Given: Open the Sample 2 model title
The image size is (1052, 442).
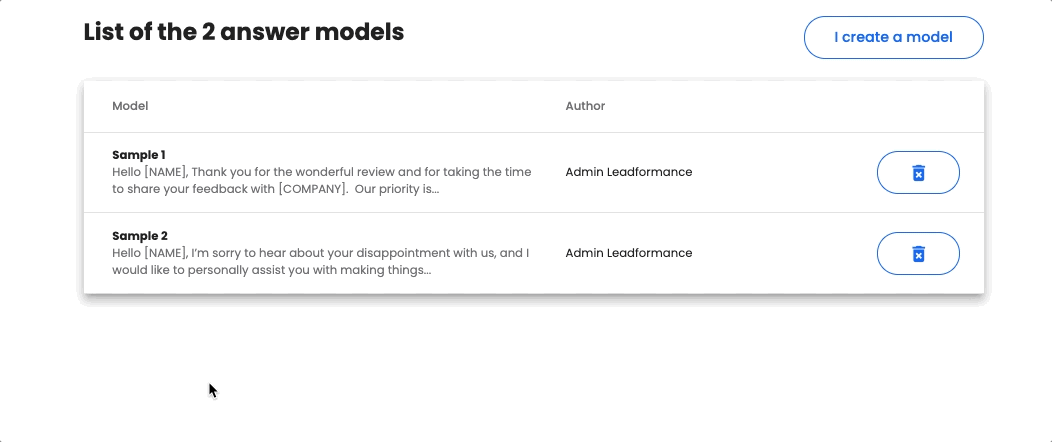Looking at the screenshot, I should 140,236.
